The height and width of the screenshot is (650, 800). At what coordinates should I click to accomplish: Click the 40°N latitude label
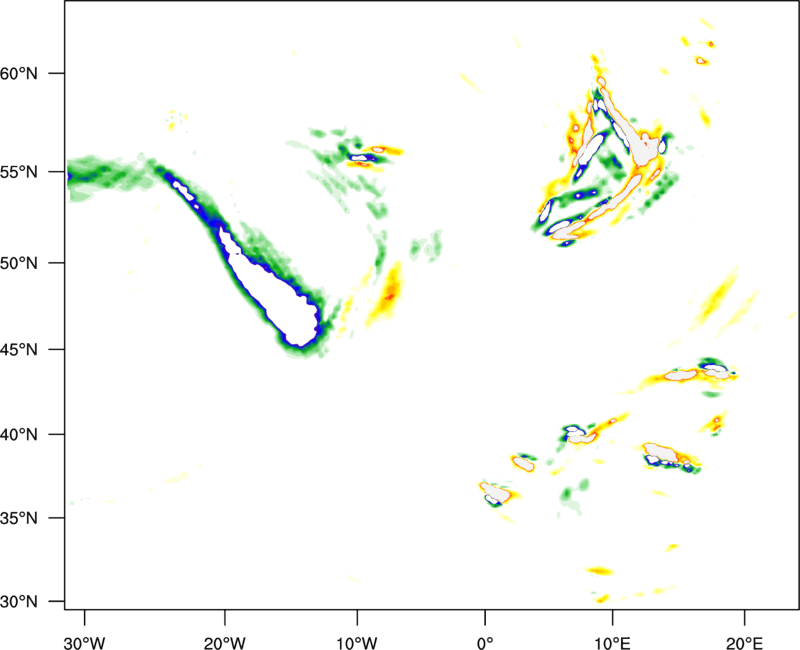click(19, 435)
